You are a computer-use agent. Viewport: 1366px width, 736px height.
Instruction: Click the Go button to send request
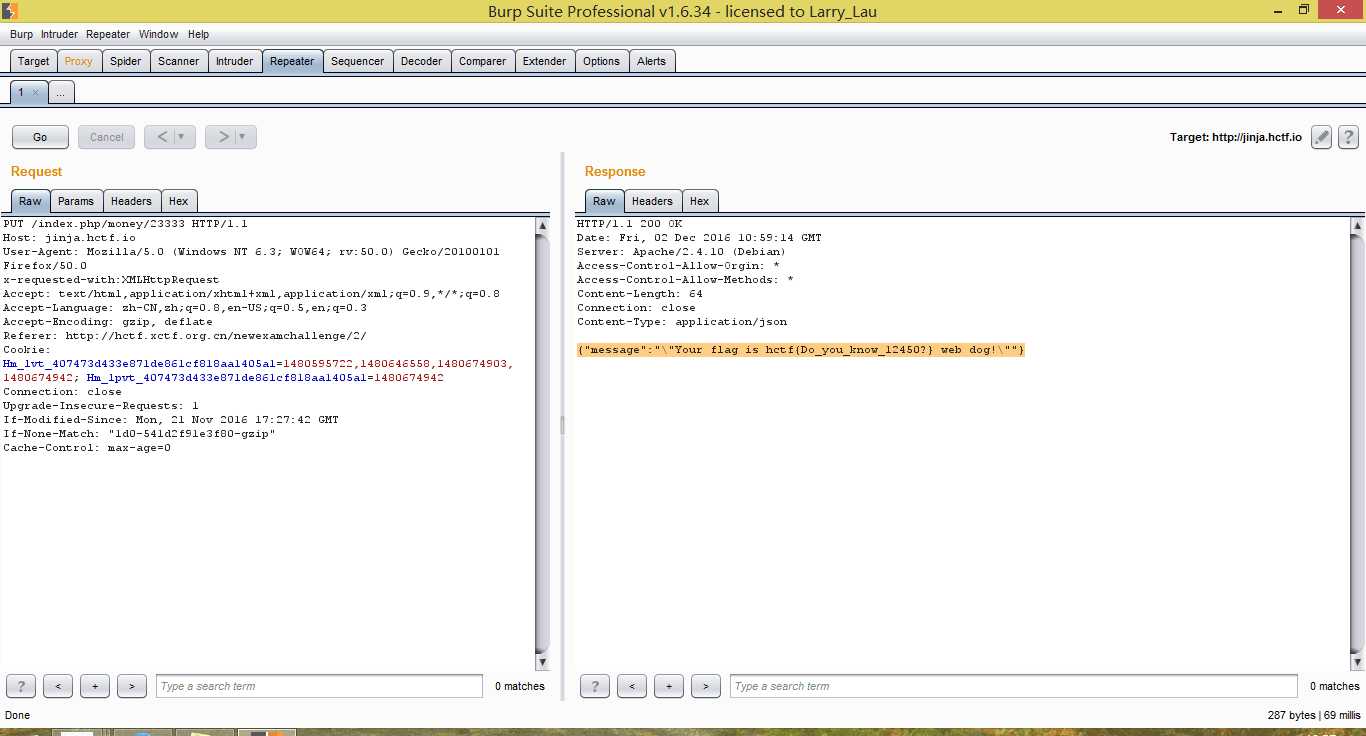(x=40, y=137)
